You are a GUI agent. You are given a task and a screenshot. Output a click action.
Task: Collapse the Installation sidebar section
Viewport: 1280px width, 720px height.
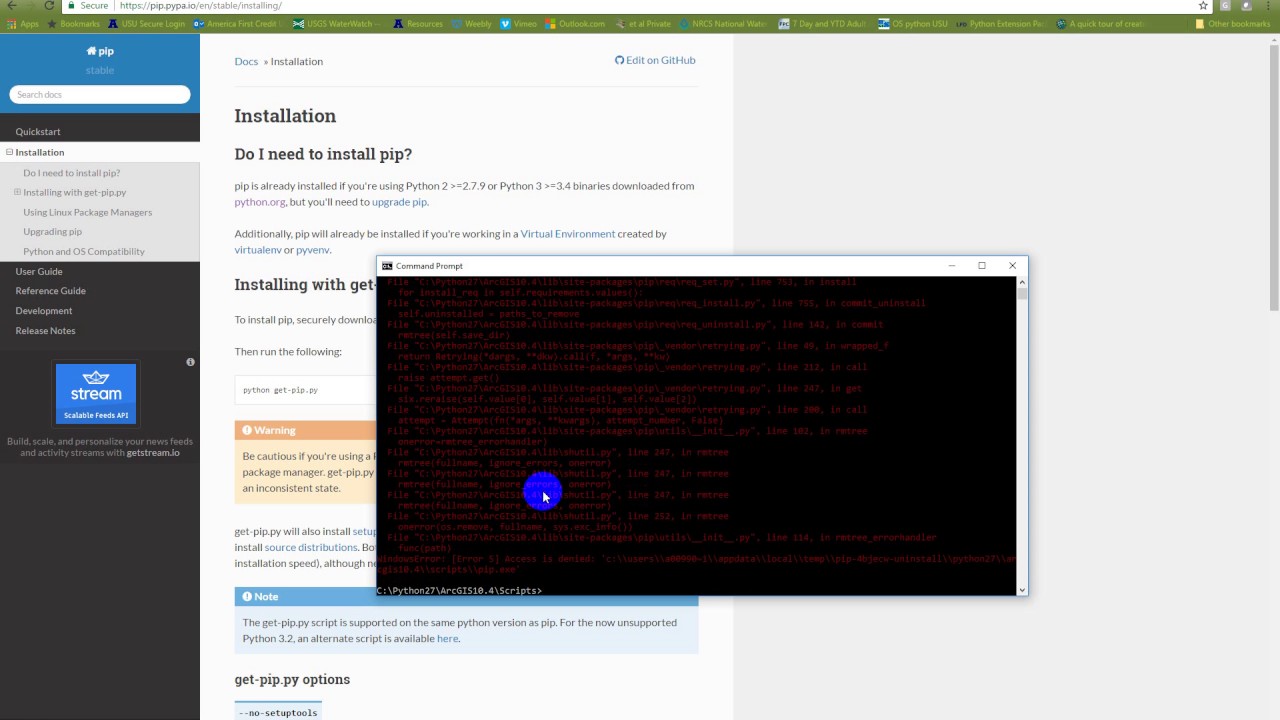pyautogui.click(x=9, y=152)
